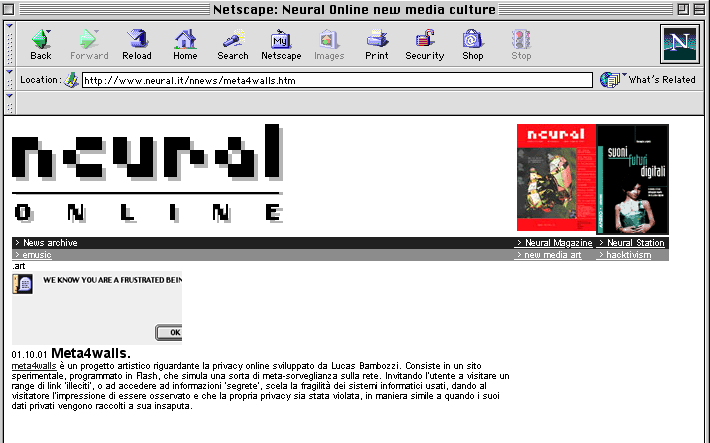Click the 01.10.01 date text
The height and width of the screenshot is (443, 710).
coord(29,354)
